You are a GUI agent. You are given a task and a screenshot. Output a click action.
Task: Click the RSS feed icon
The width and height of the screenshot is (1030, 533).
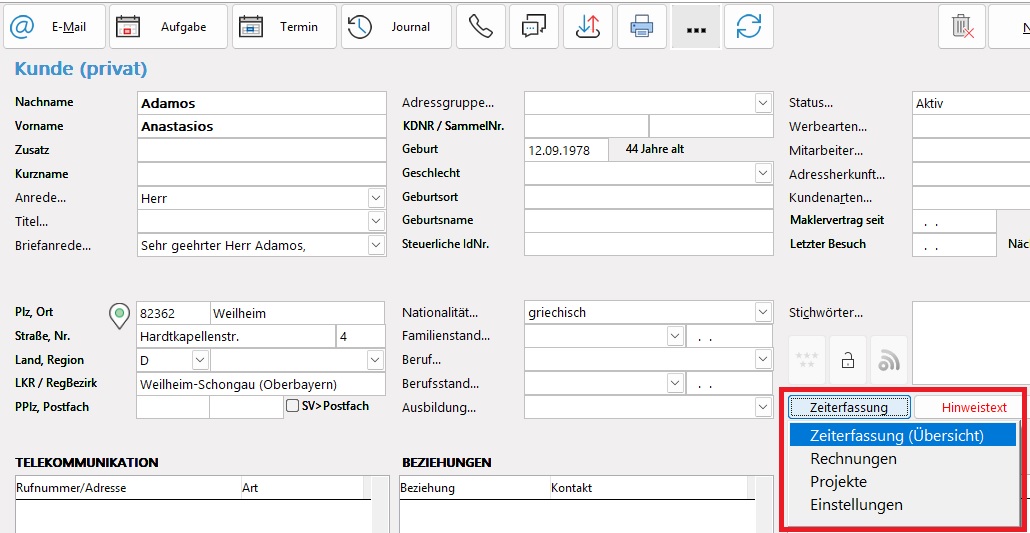888,361
